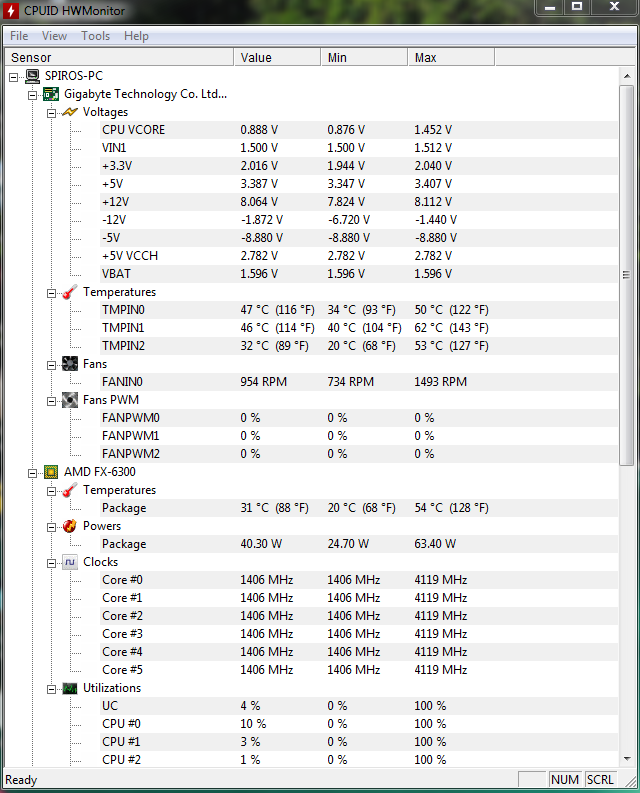Minimize the HWMonitor window
This screenshot has height=793, width=640.
coord(550,7)
